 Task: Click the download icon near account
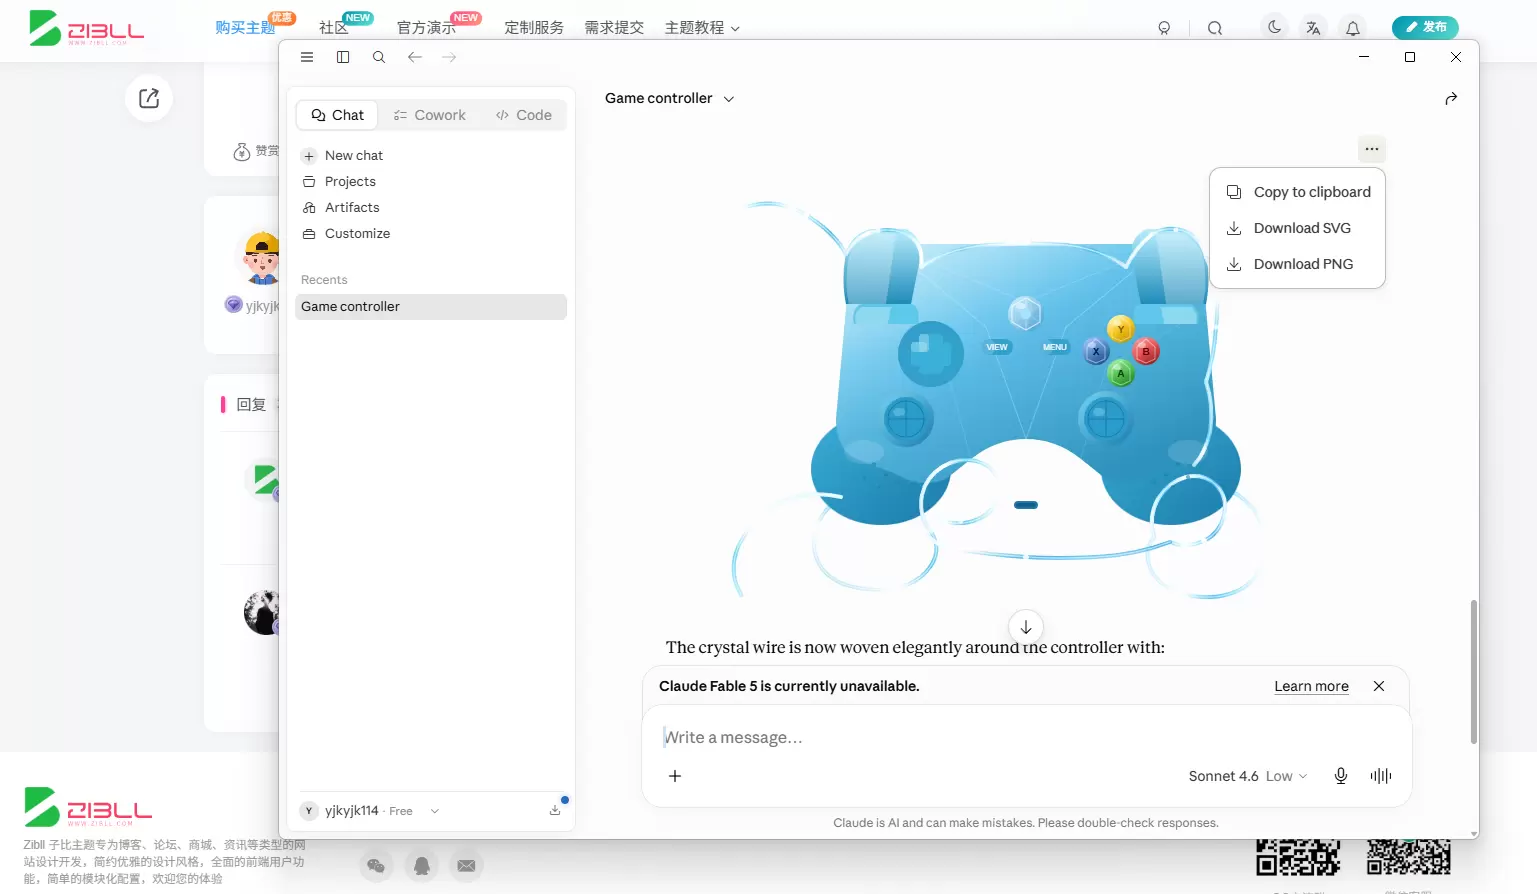click(x=555, y=810)
